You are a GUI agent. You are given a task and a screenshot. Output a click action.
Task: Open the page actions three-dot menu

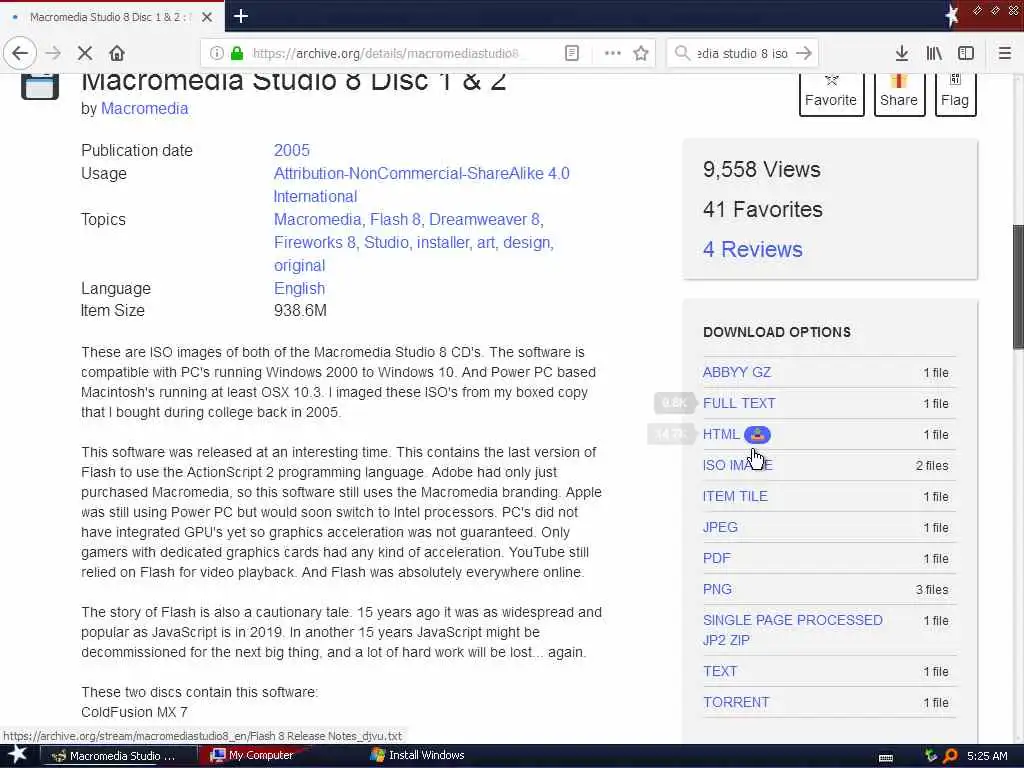click(x=613, y=53)
